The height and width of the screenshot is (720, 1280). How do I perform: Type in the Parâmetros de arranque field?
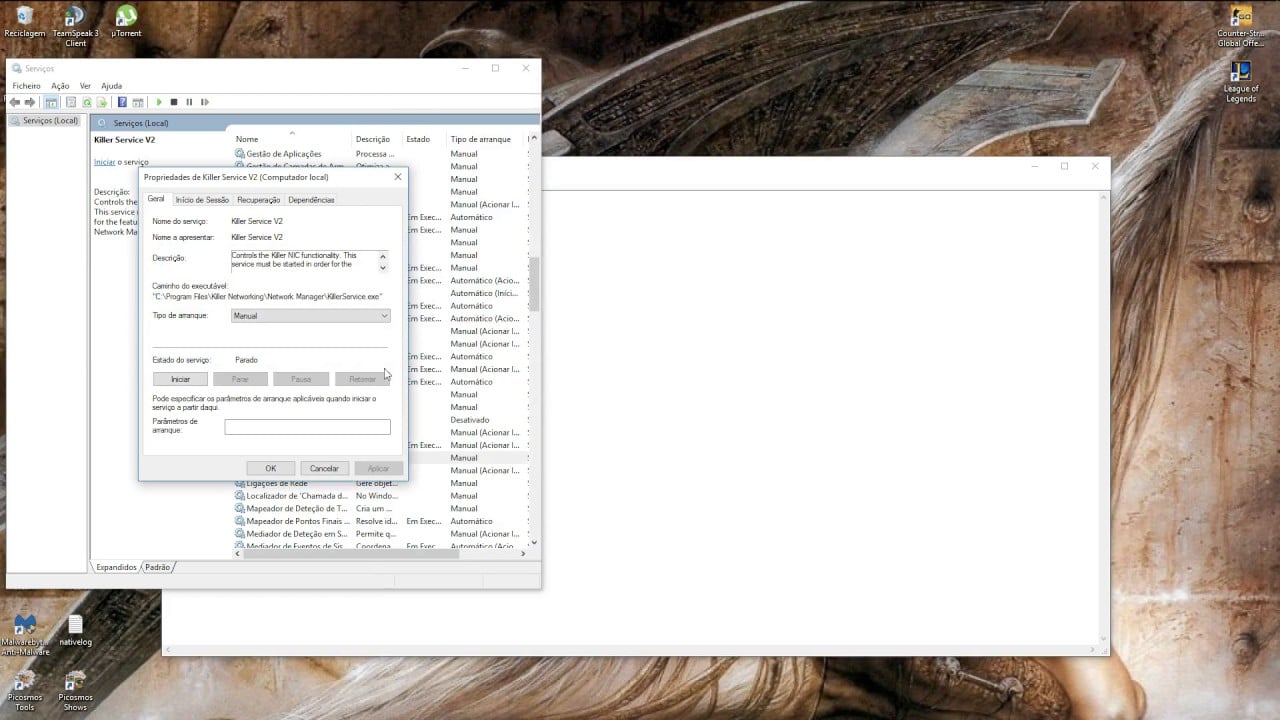(x=307, y=426)
